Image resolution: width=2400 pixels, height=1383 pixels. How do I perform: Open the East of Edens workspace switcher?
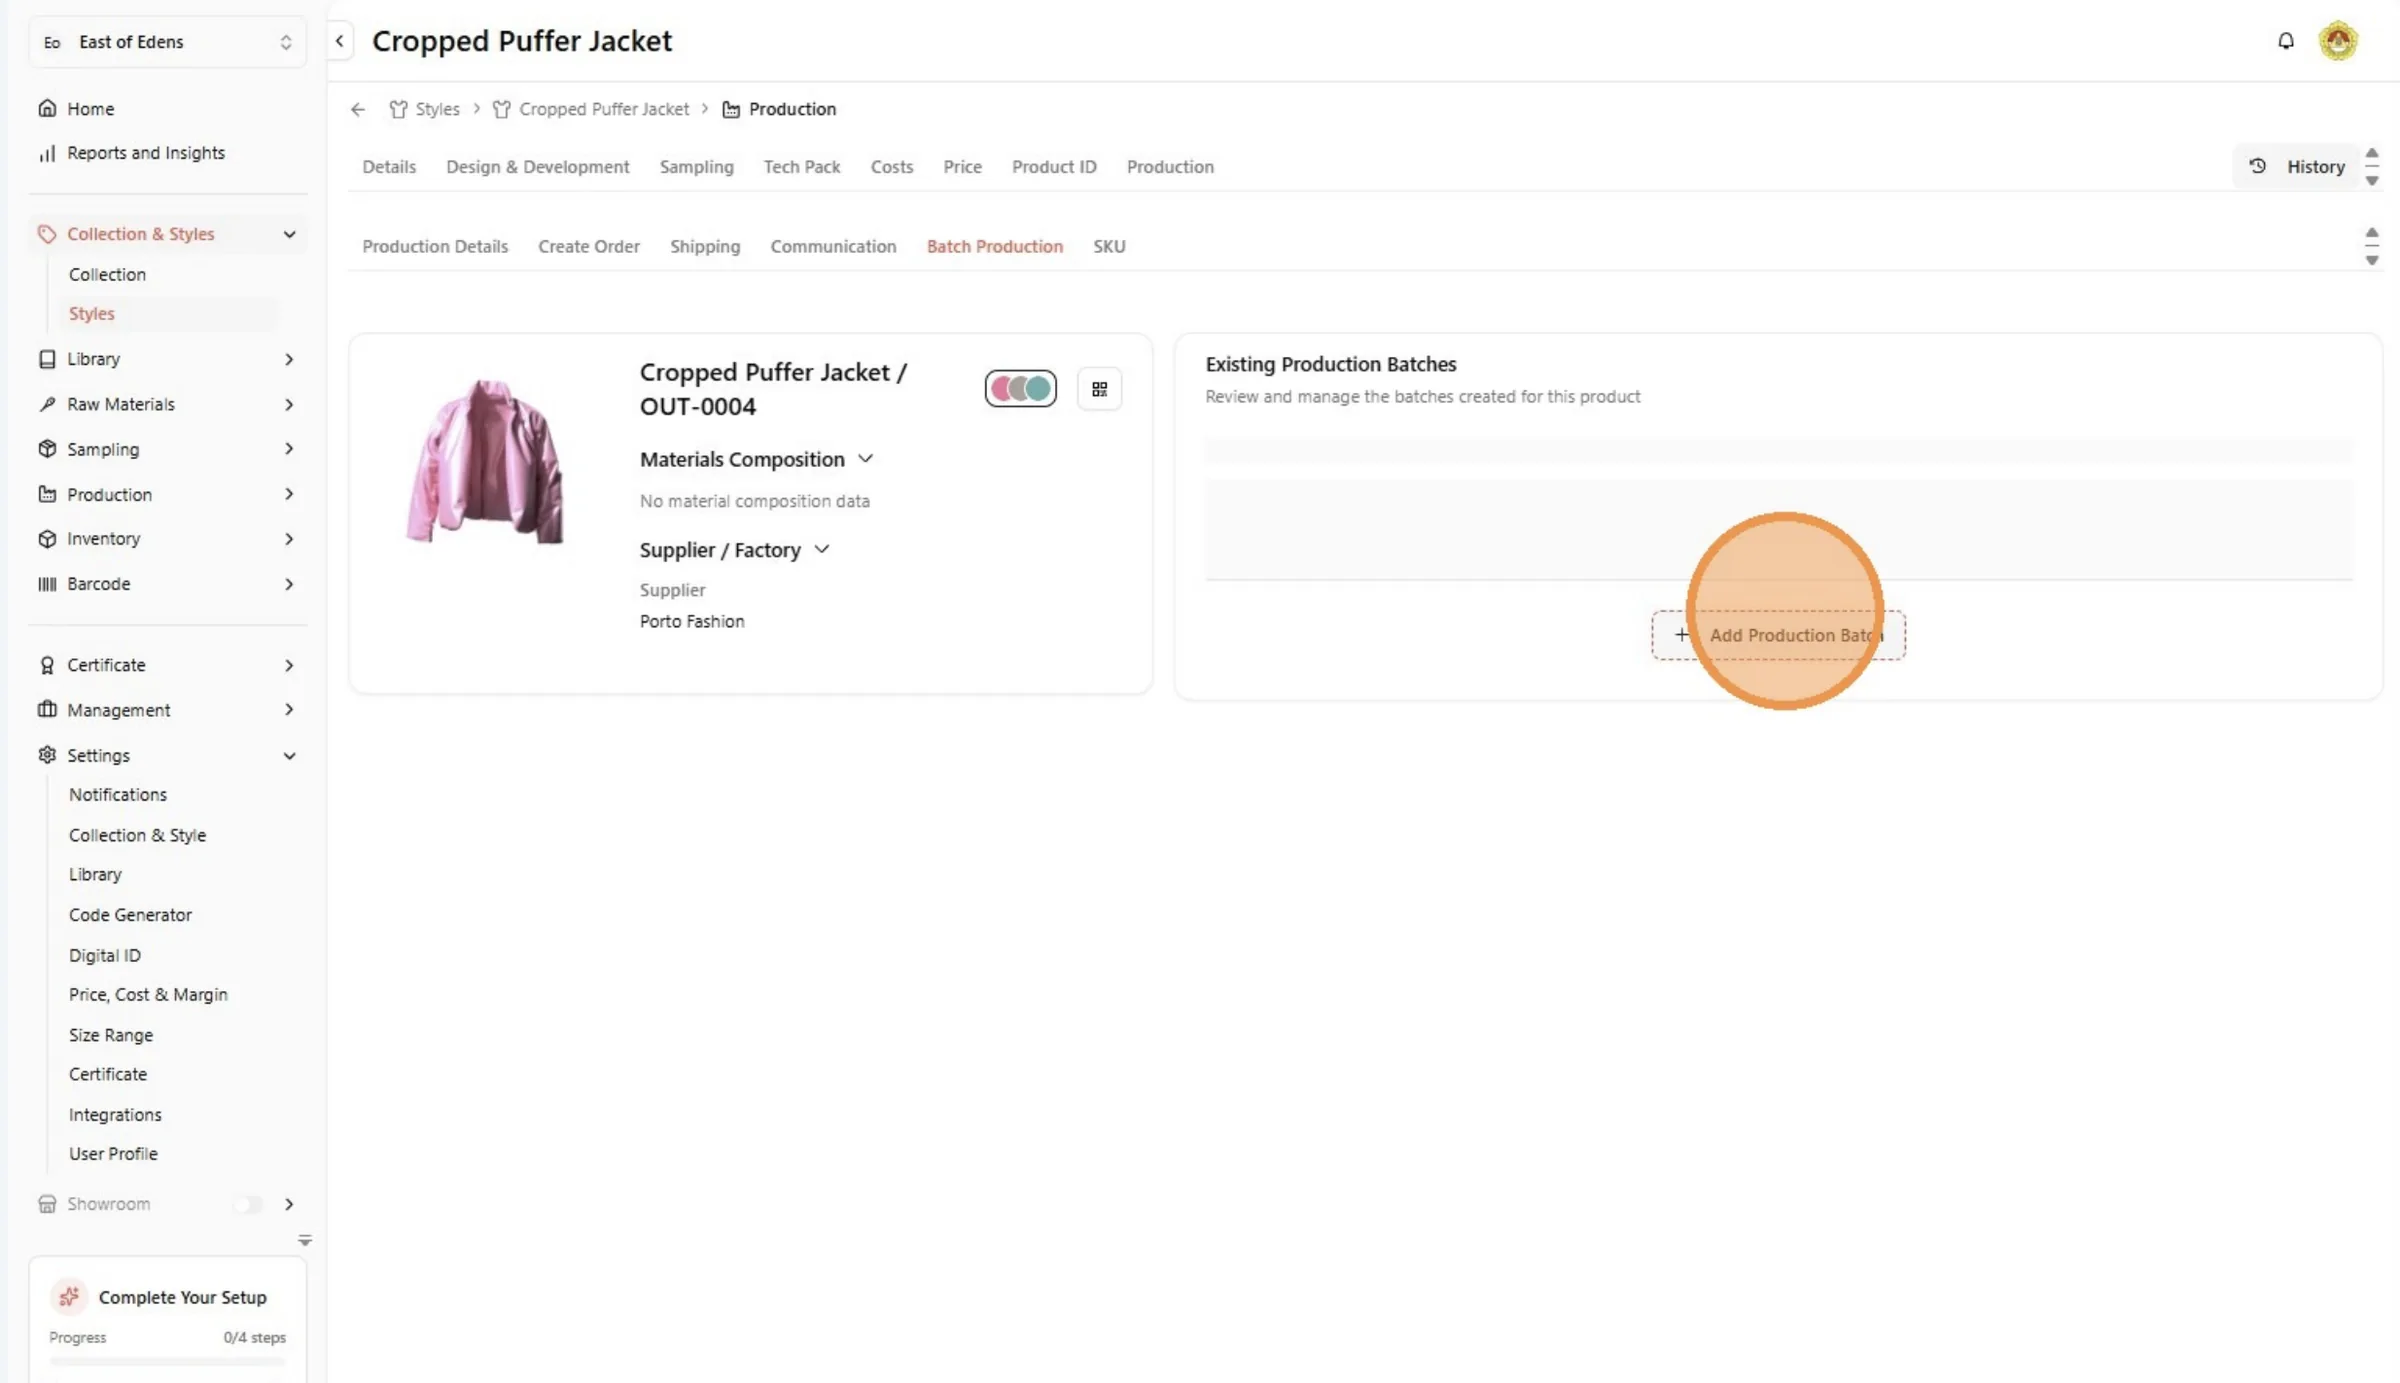(x=167, y=42)
